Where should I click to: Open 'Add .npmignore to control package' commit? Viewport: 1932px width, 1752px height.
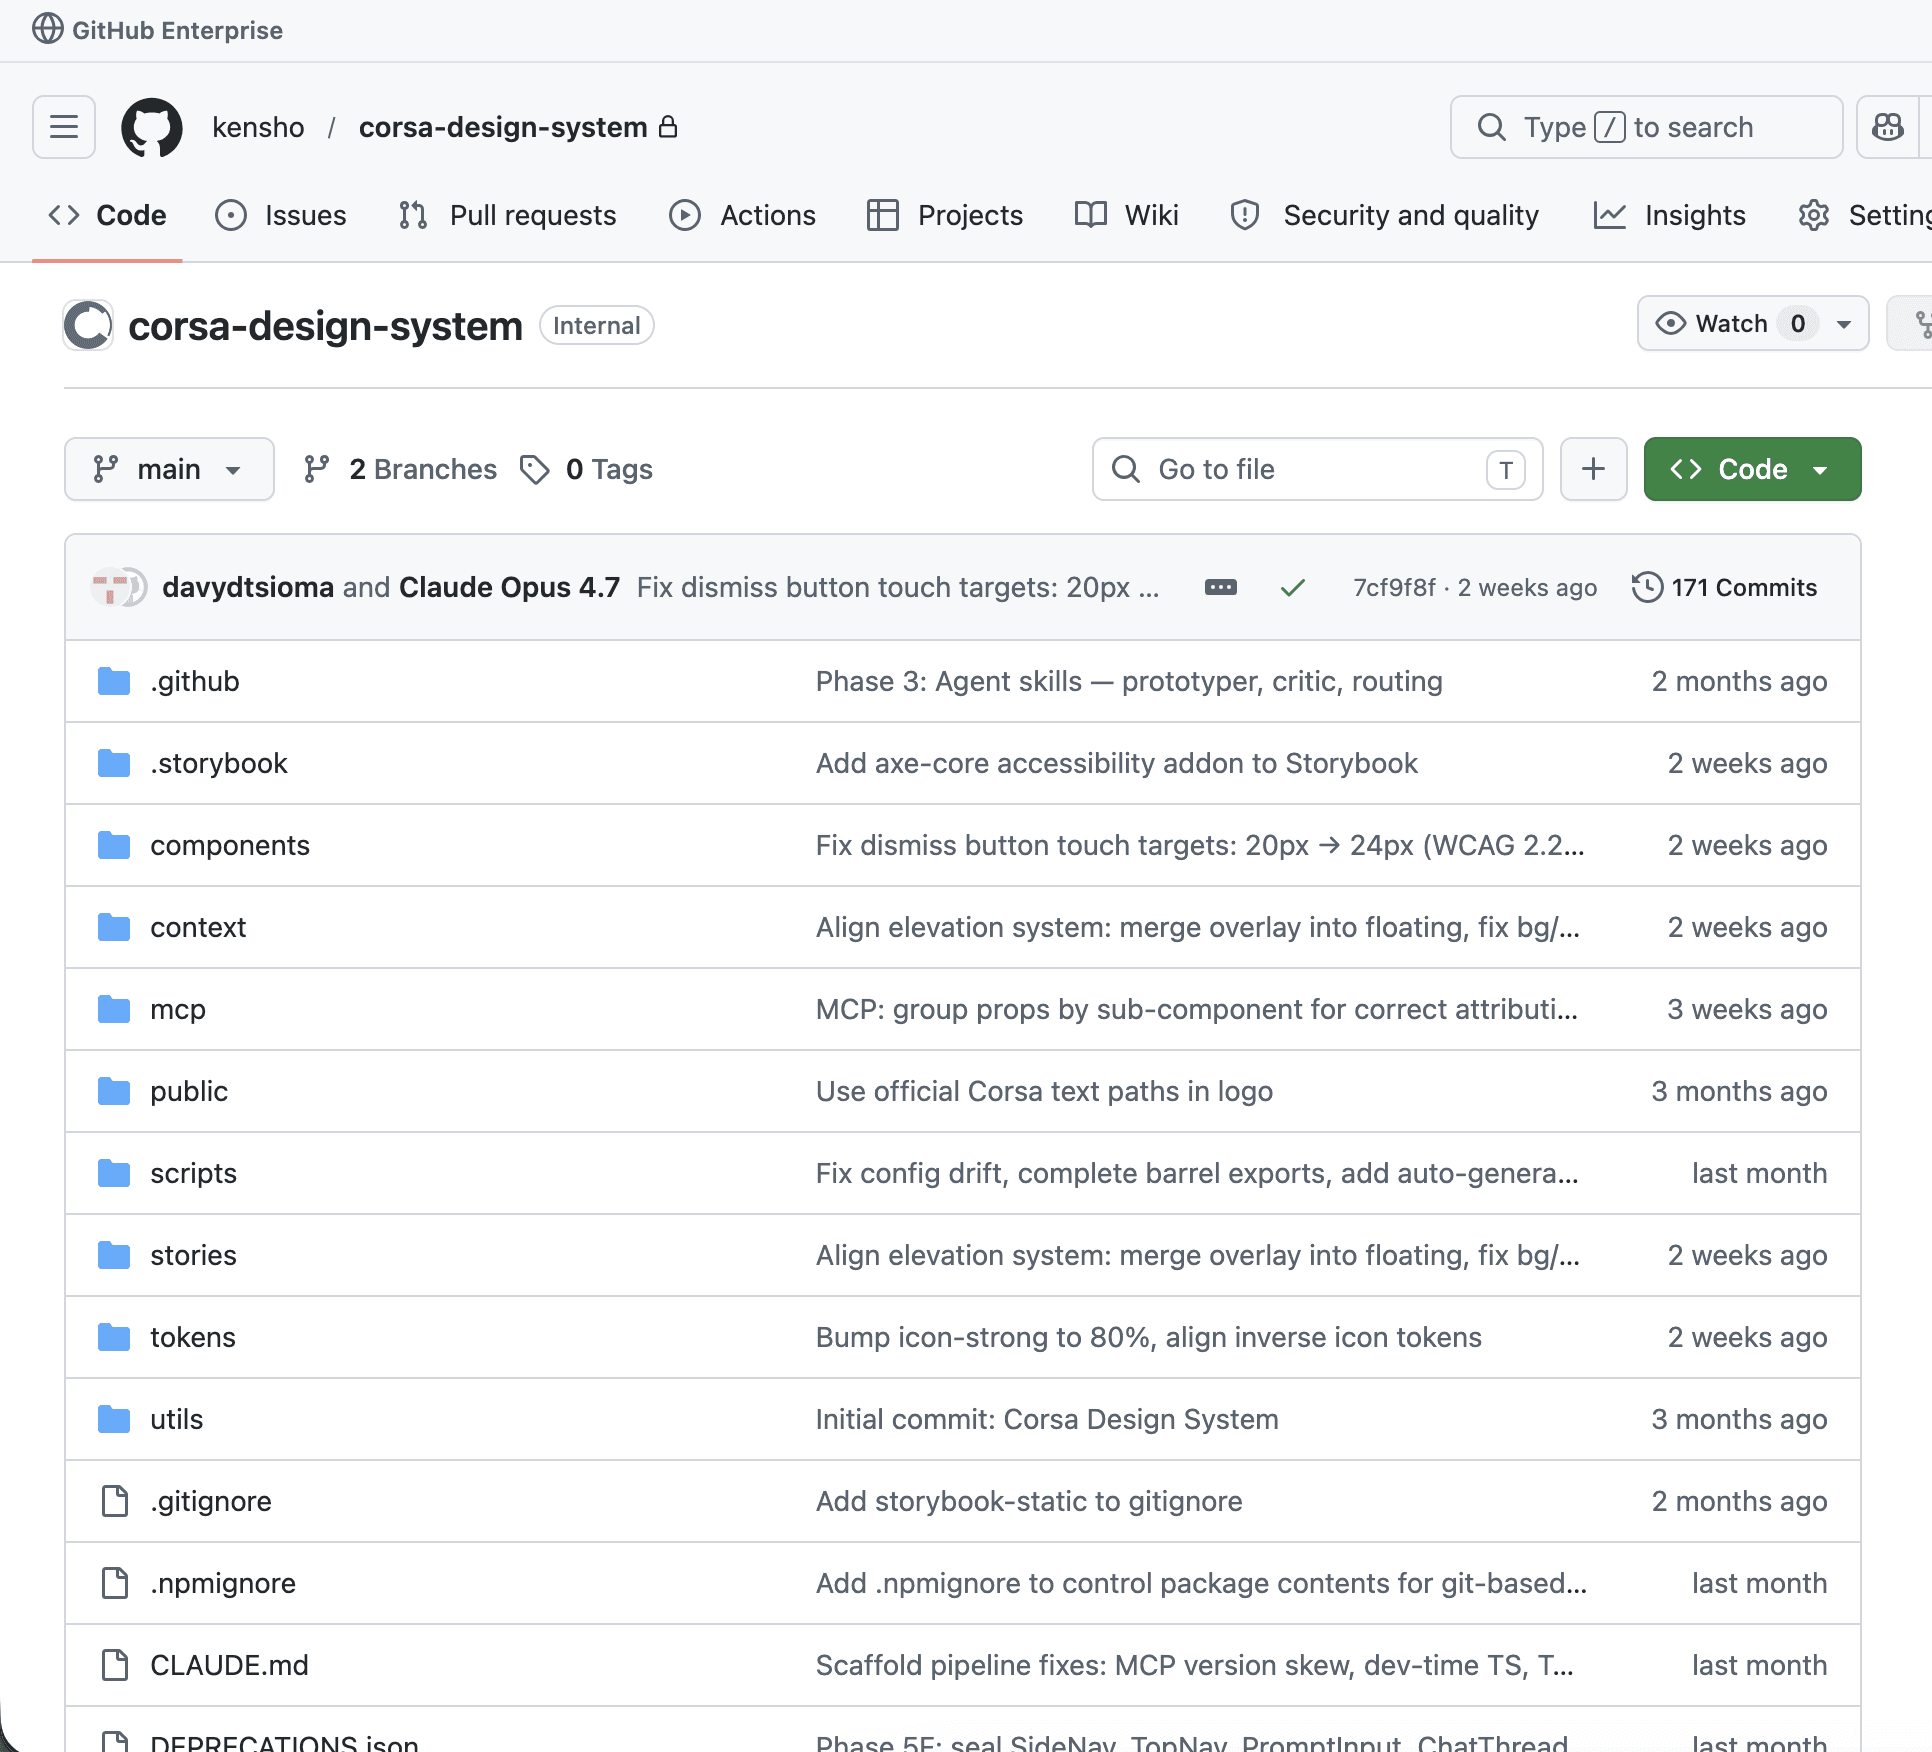(x=1201, y=1583)
